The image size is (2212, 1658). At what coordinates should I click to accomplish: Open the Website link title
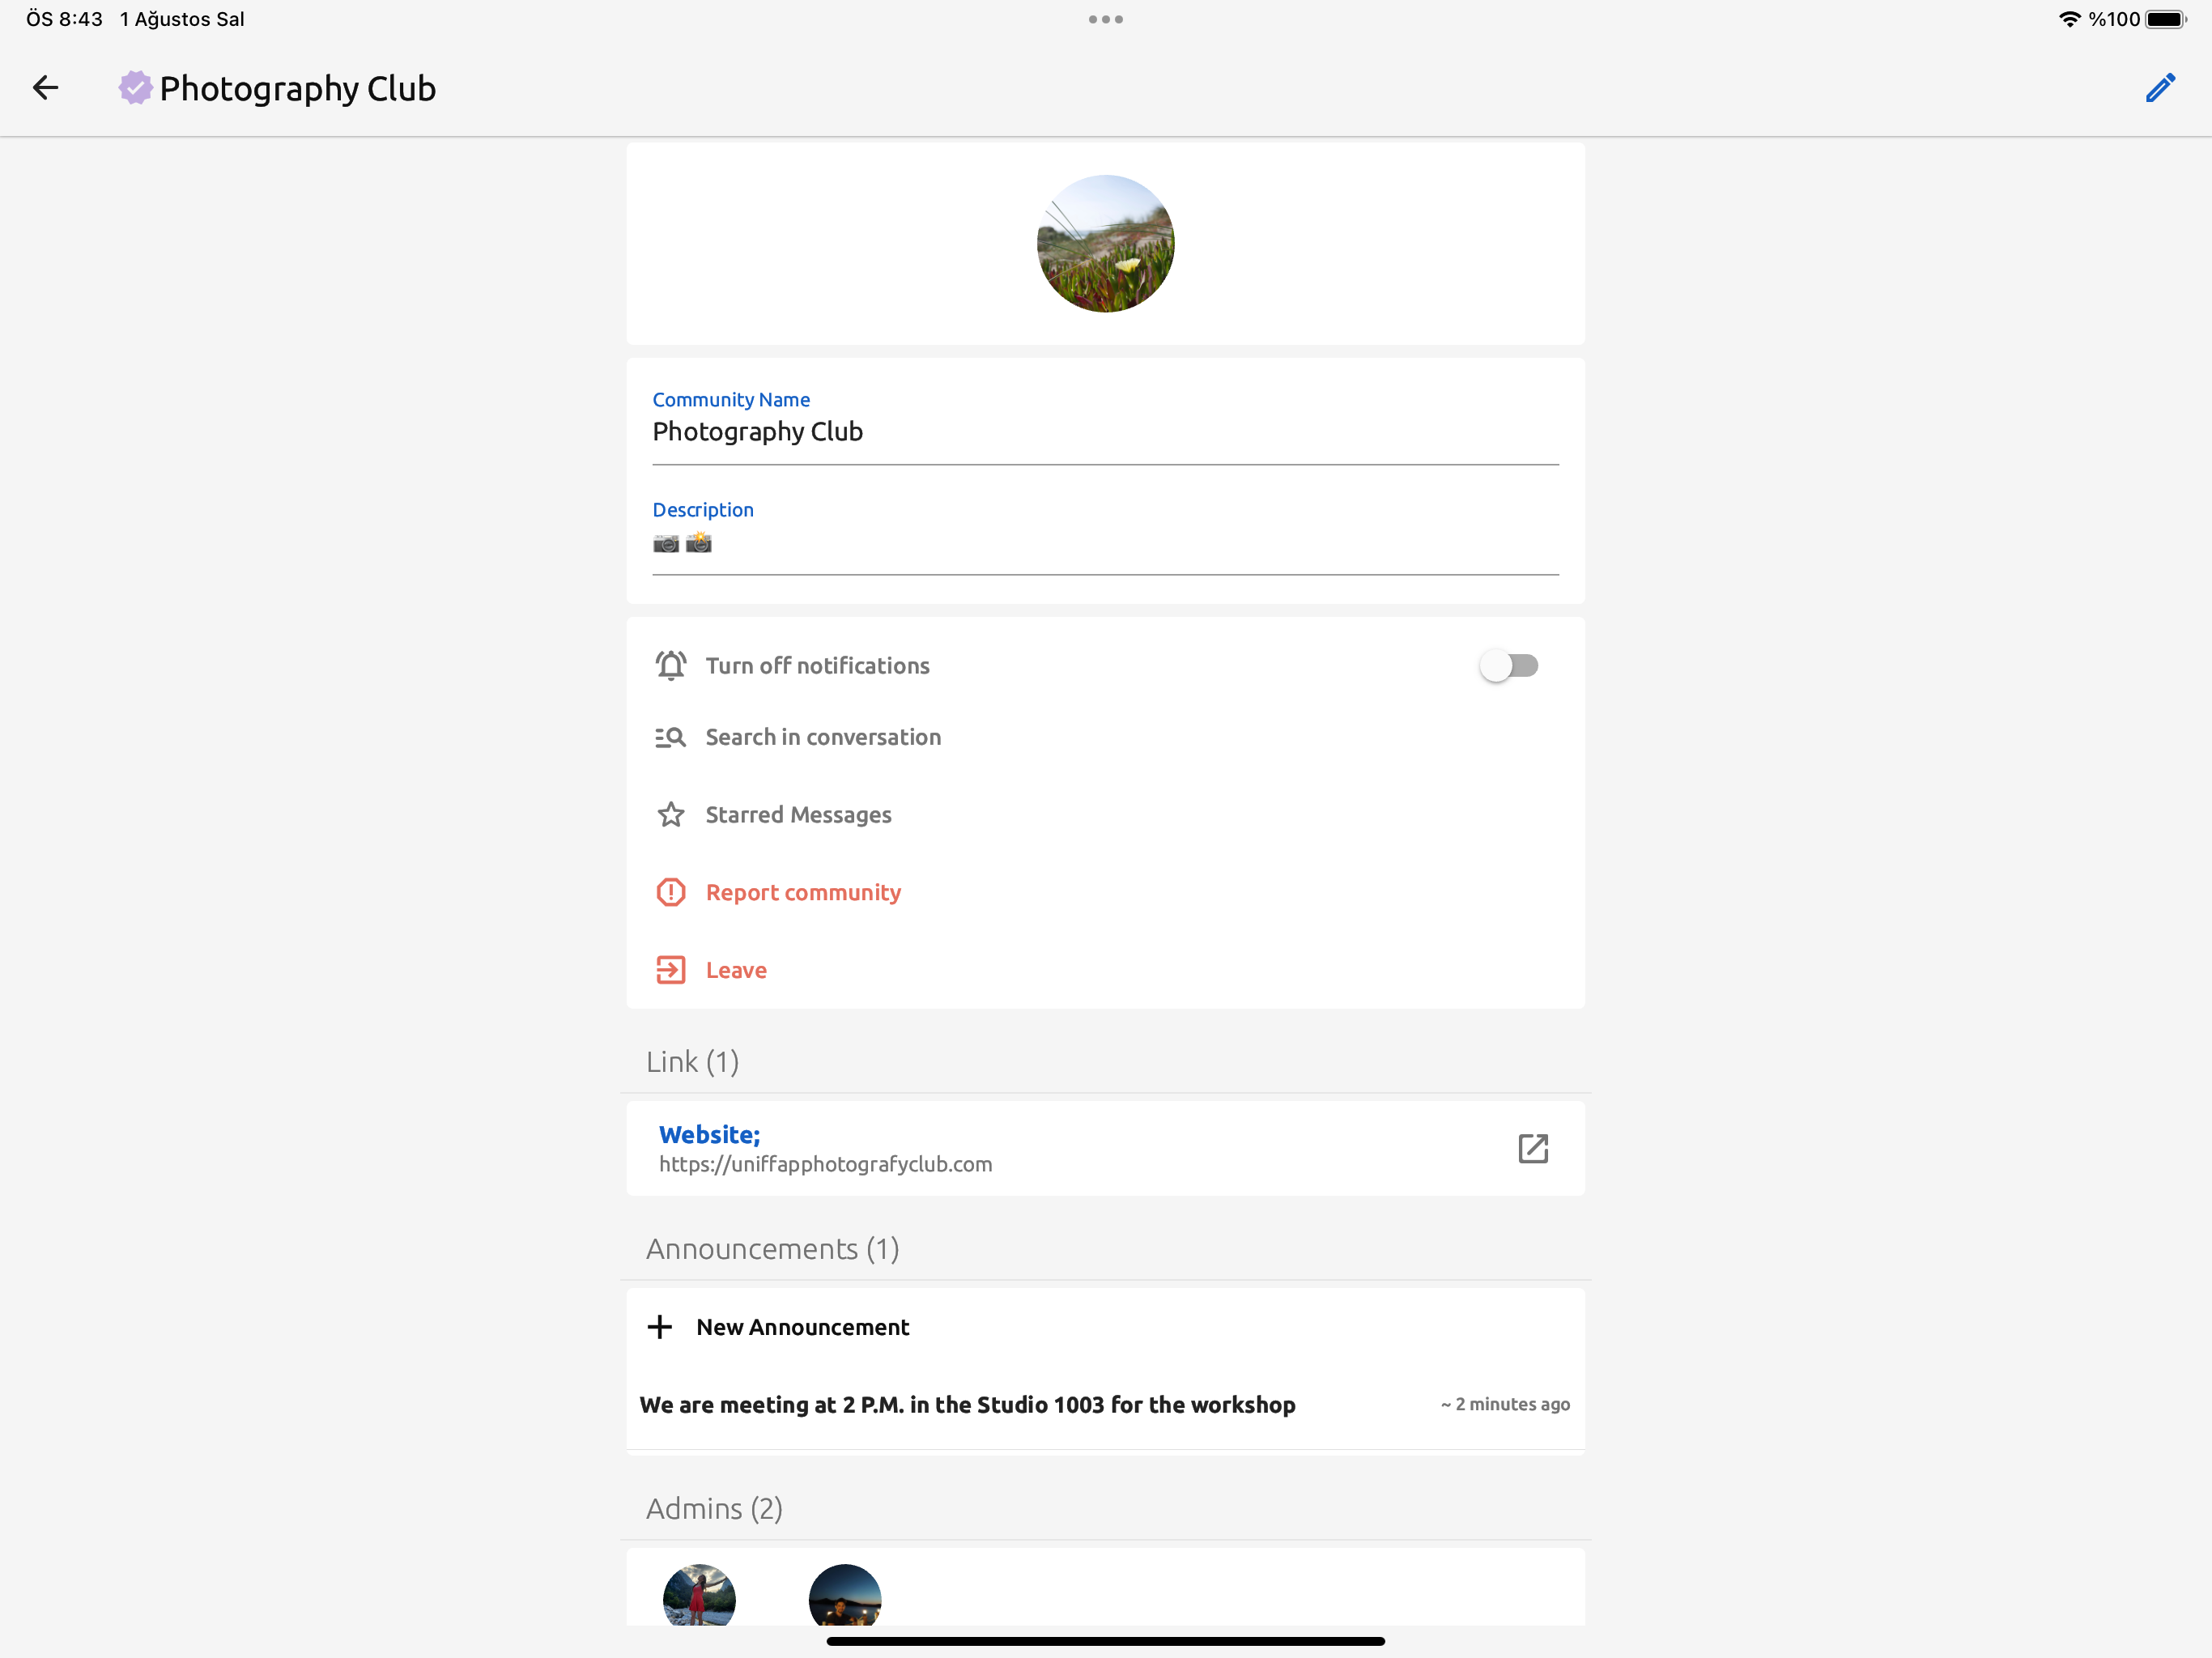pos(709,1135)
